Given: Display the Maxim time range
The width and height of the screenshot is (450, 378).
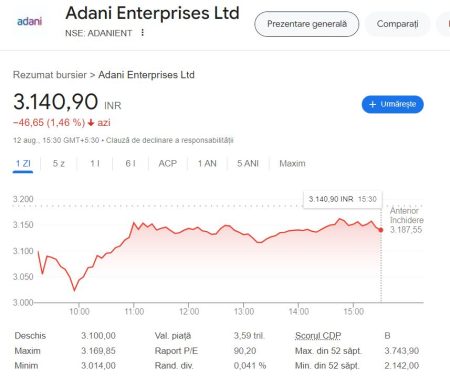Looking at the screenshot, I should coord(292,164).
